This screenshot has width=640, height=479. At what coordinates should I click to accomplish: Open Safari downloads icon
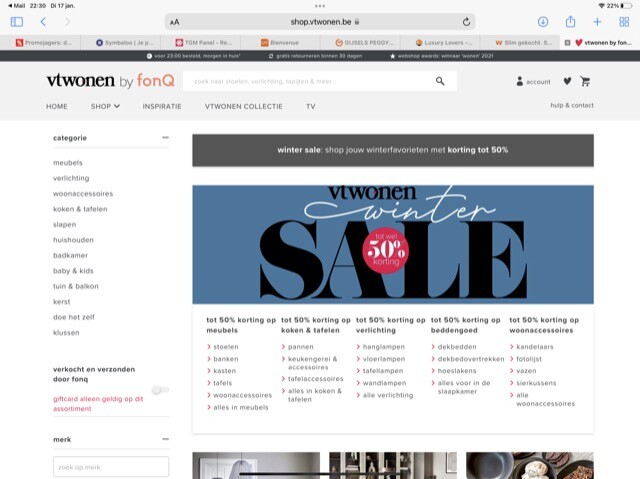(x=543, y=22)
